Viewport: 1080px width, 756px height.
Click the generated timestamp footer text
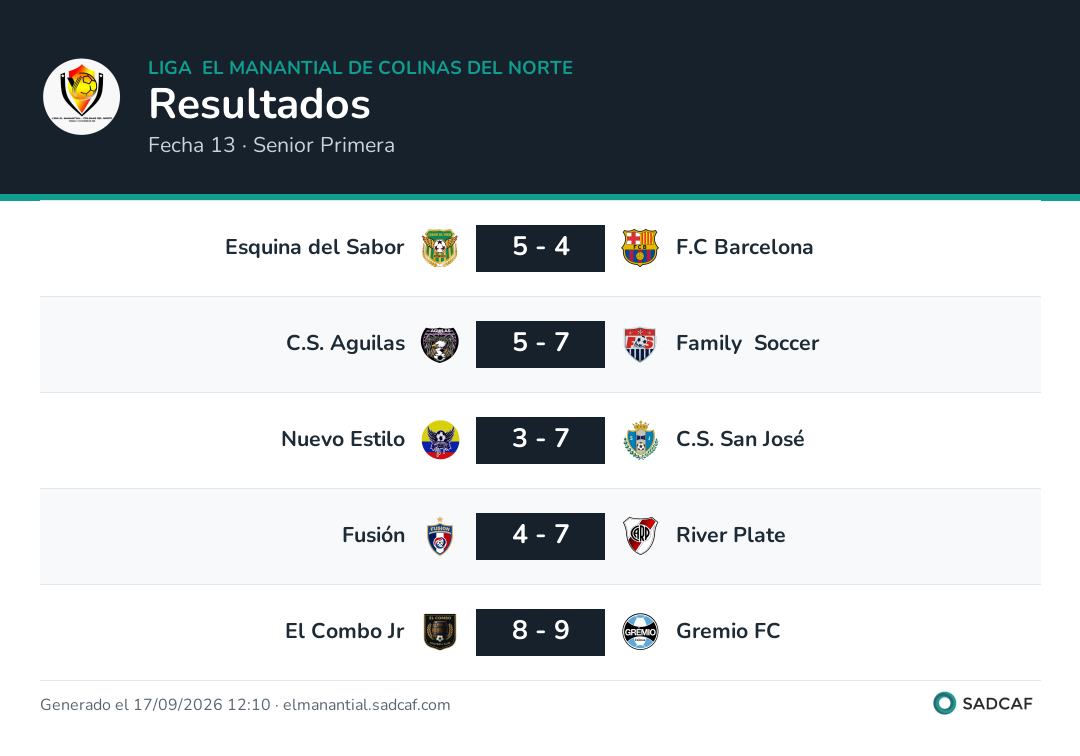[245, 704]
